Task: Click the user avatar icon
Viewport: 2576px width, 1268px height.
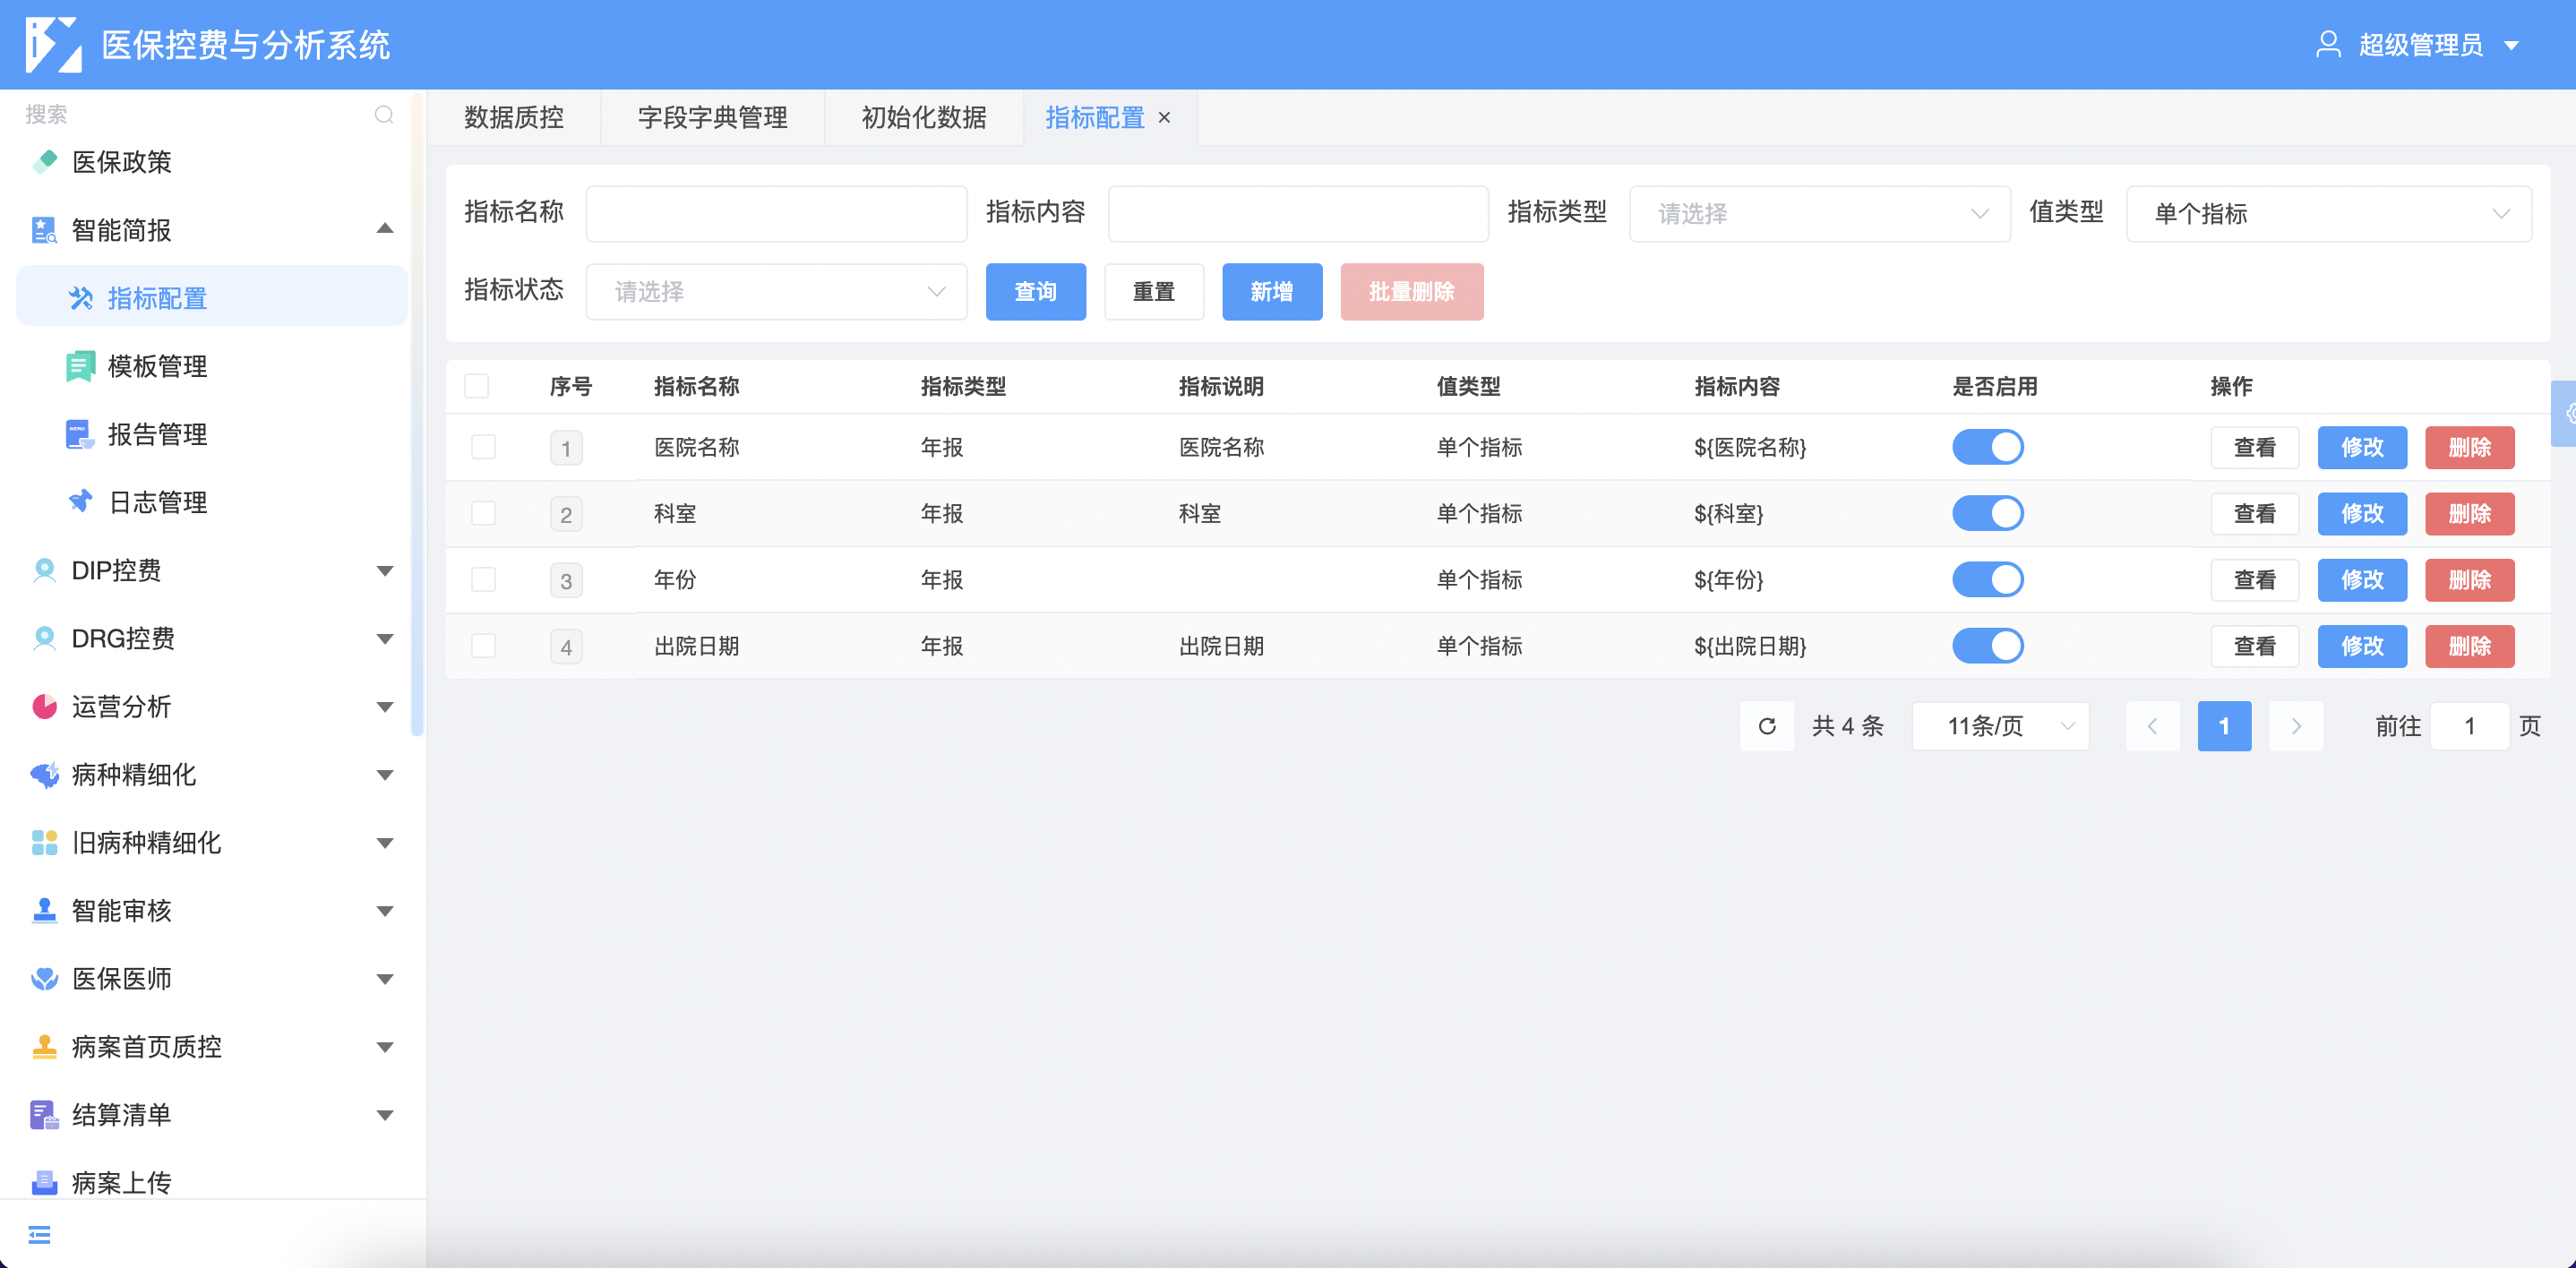Action: coord(2328,45)
